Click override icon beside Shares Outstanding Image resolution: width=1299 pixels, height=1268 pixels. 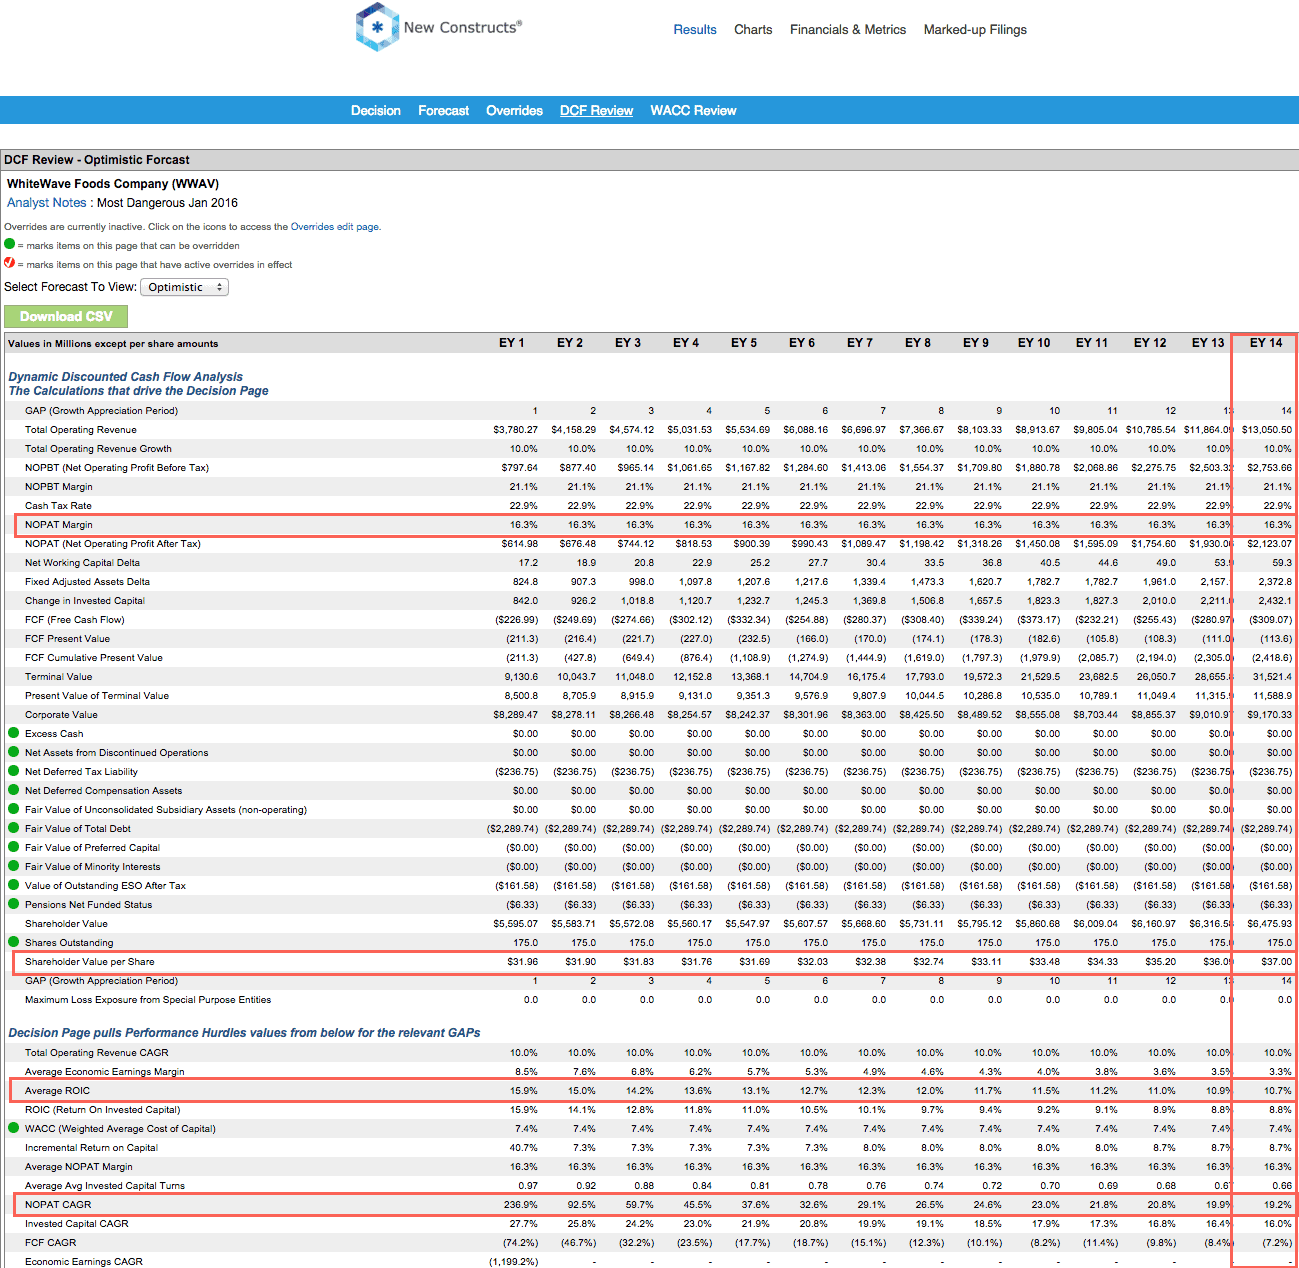click(x=14, y=942)
